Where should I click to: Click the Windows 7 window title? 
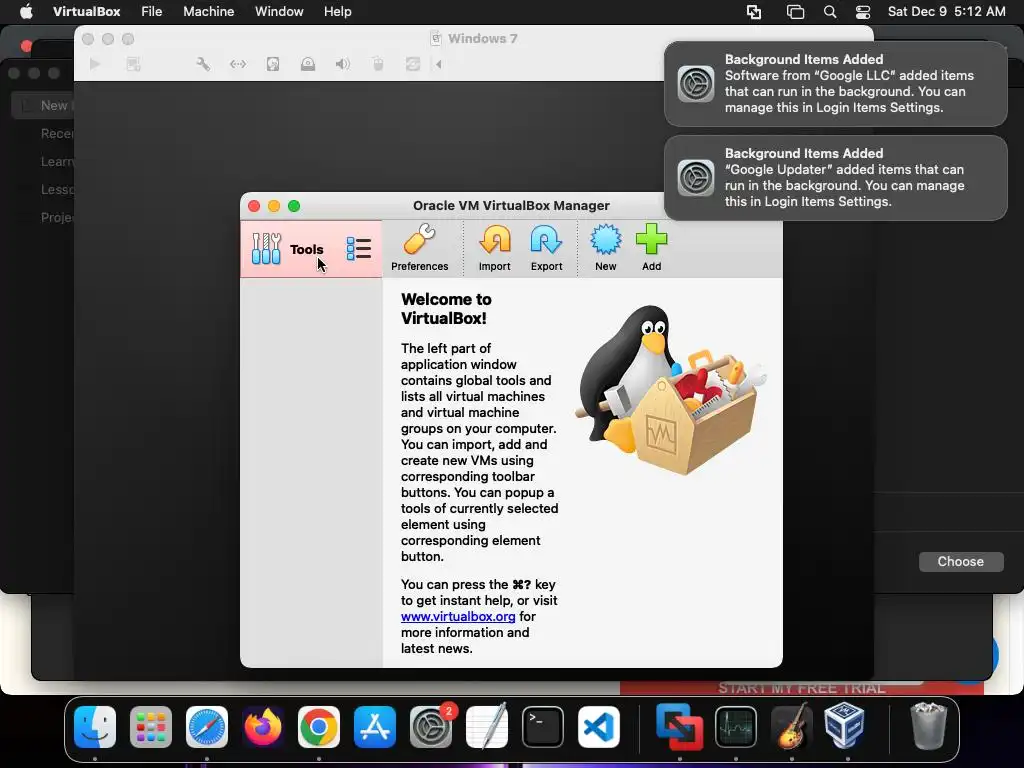point(483,39)
